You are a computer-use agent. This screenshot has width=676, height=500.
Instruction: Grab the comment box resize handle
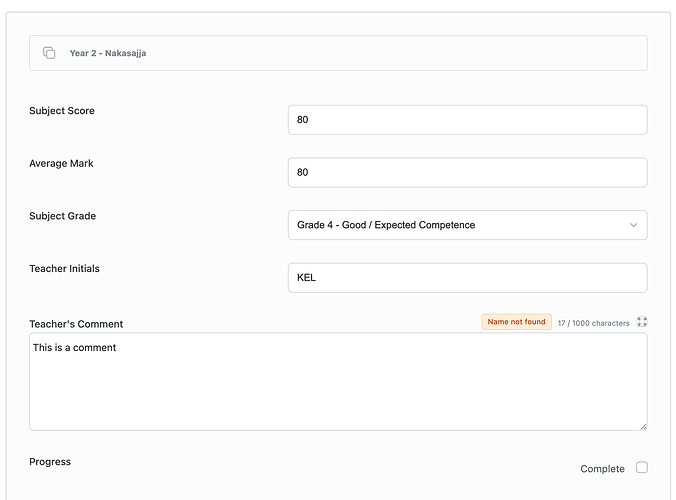pos(642,426)
